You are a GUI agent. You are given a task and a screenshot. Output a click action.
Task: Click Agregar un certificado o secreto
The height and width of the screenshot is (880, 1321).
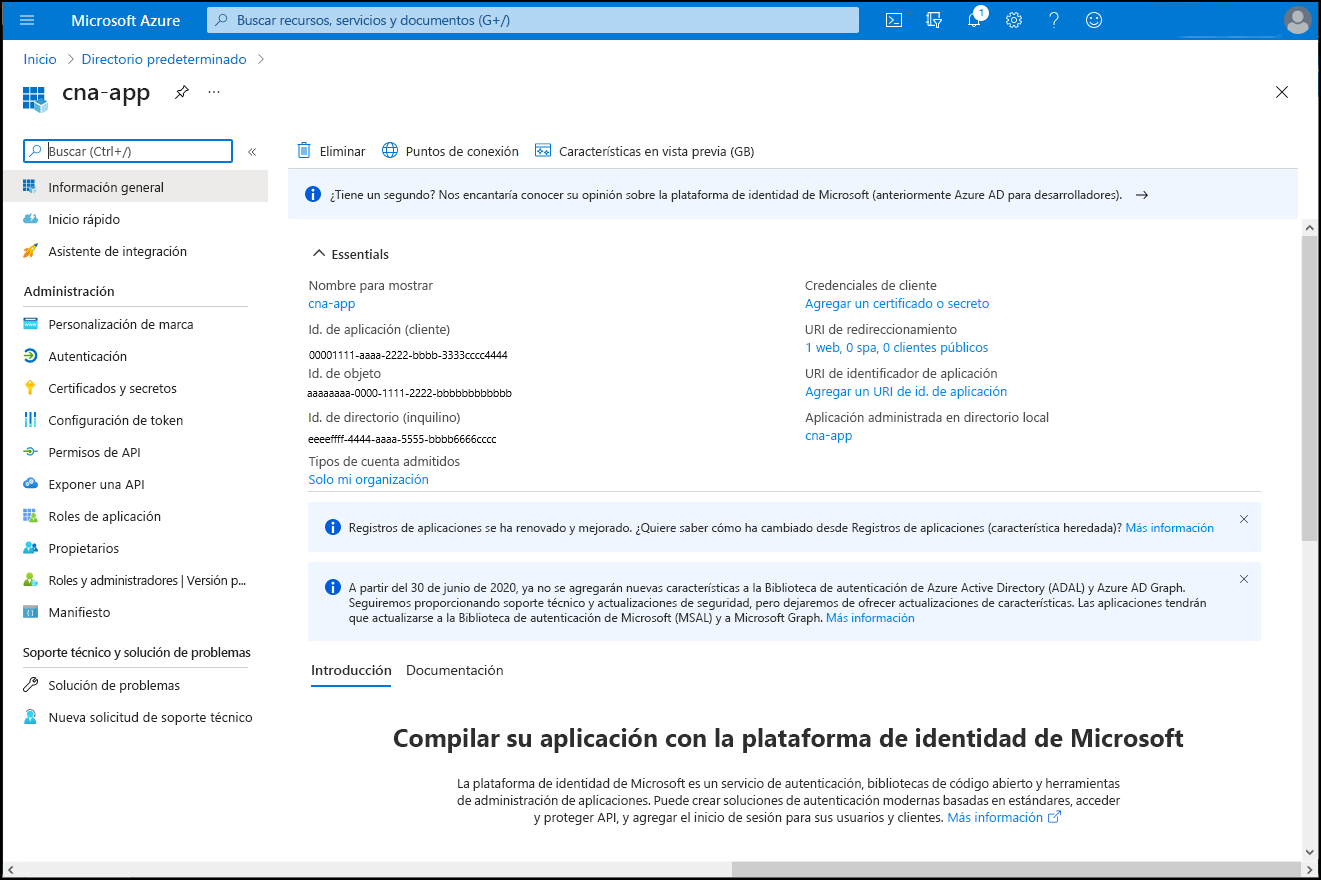click(x=897, y=303)
